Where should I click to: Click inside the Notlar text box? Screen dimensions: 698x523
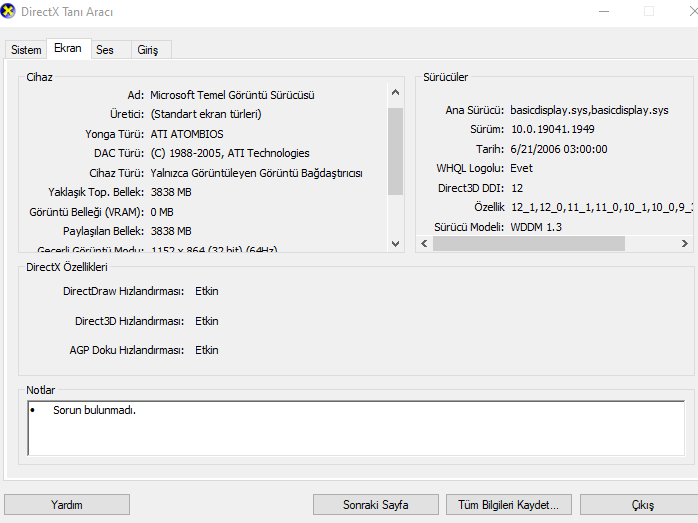coord(356,428)
